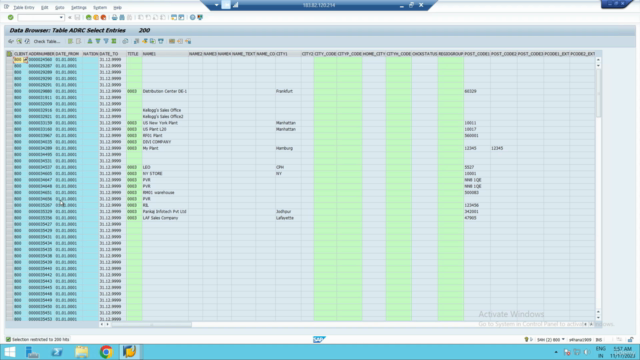Click the vertical scrollbar down arrow at bottom
The width and height of the screenshot is (640, 360).
point(598,318)
